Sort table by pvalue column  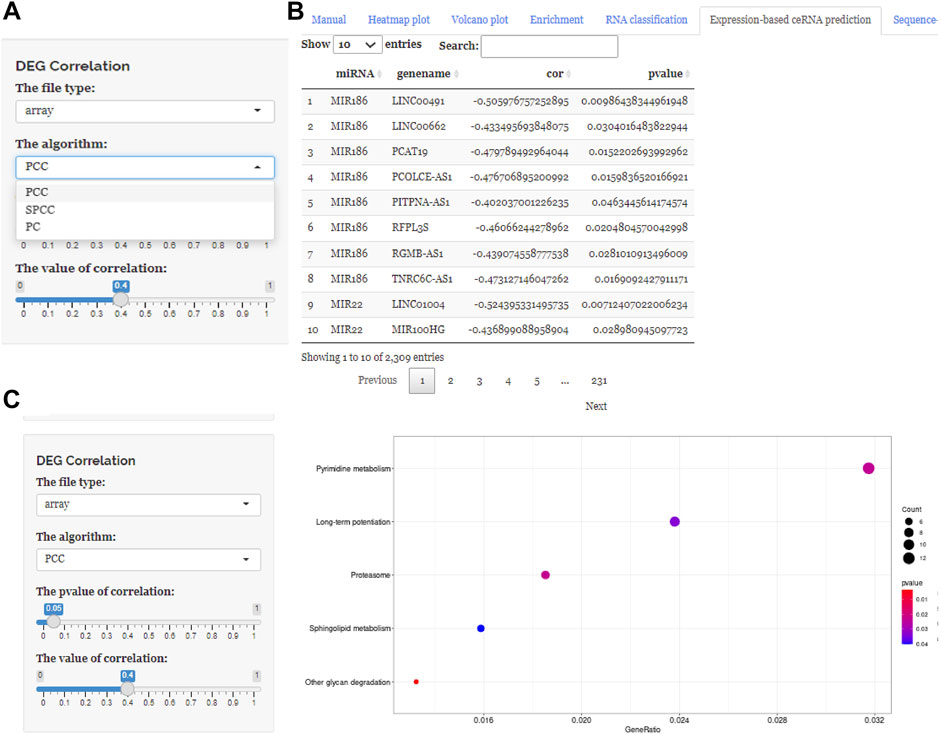(669, 74)
